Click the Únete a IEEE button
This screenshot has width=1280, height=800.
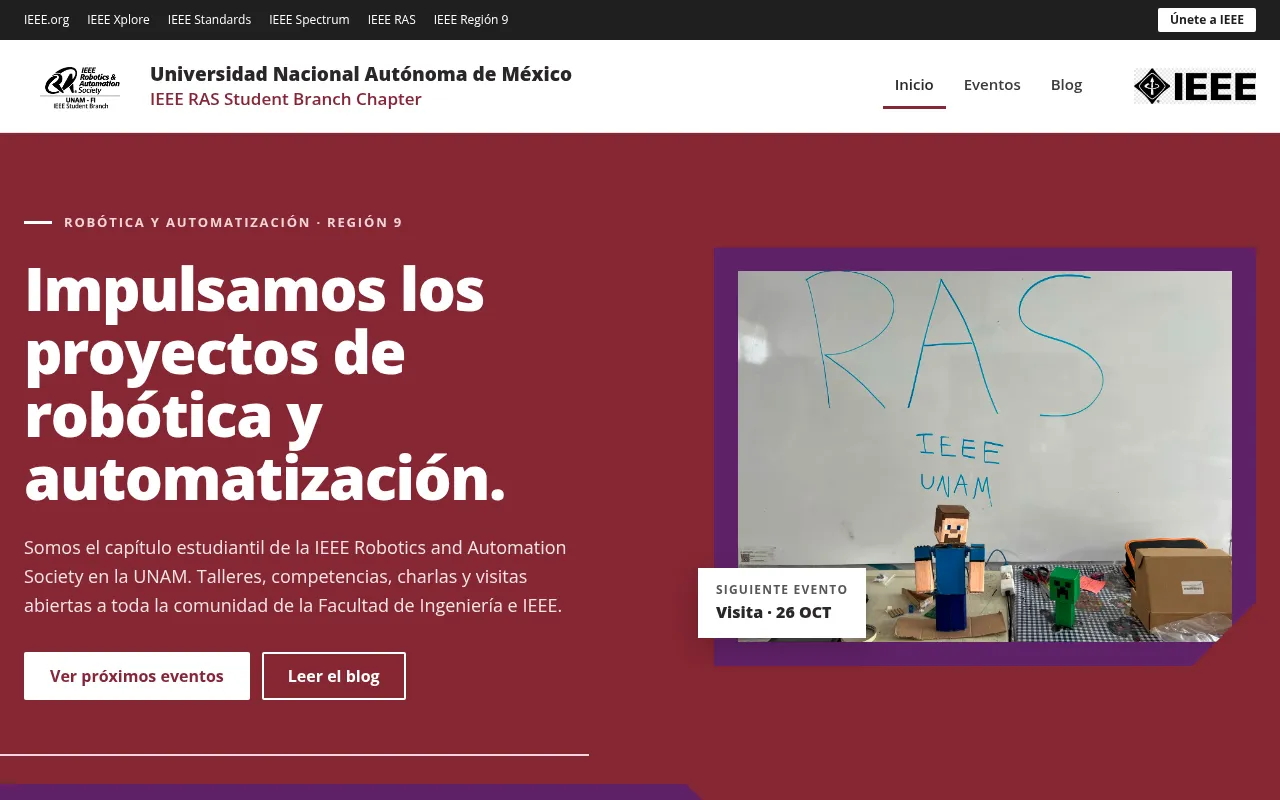pos(1207,20)
